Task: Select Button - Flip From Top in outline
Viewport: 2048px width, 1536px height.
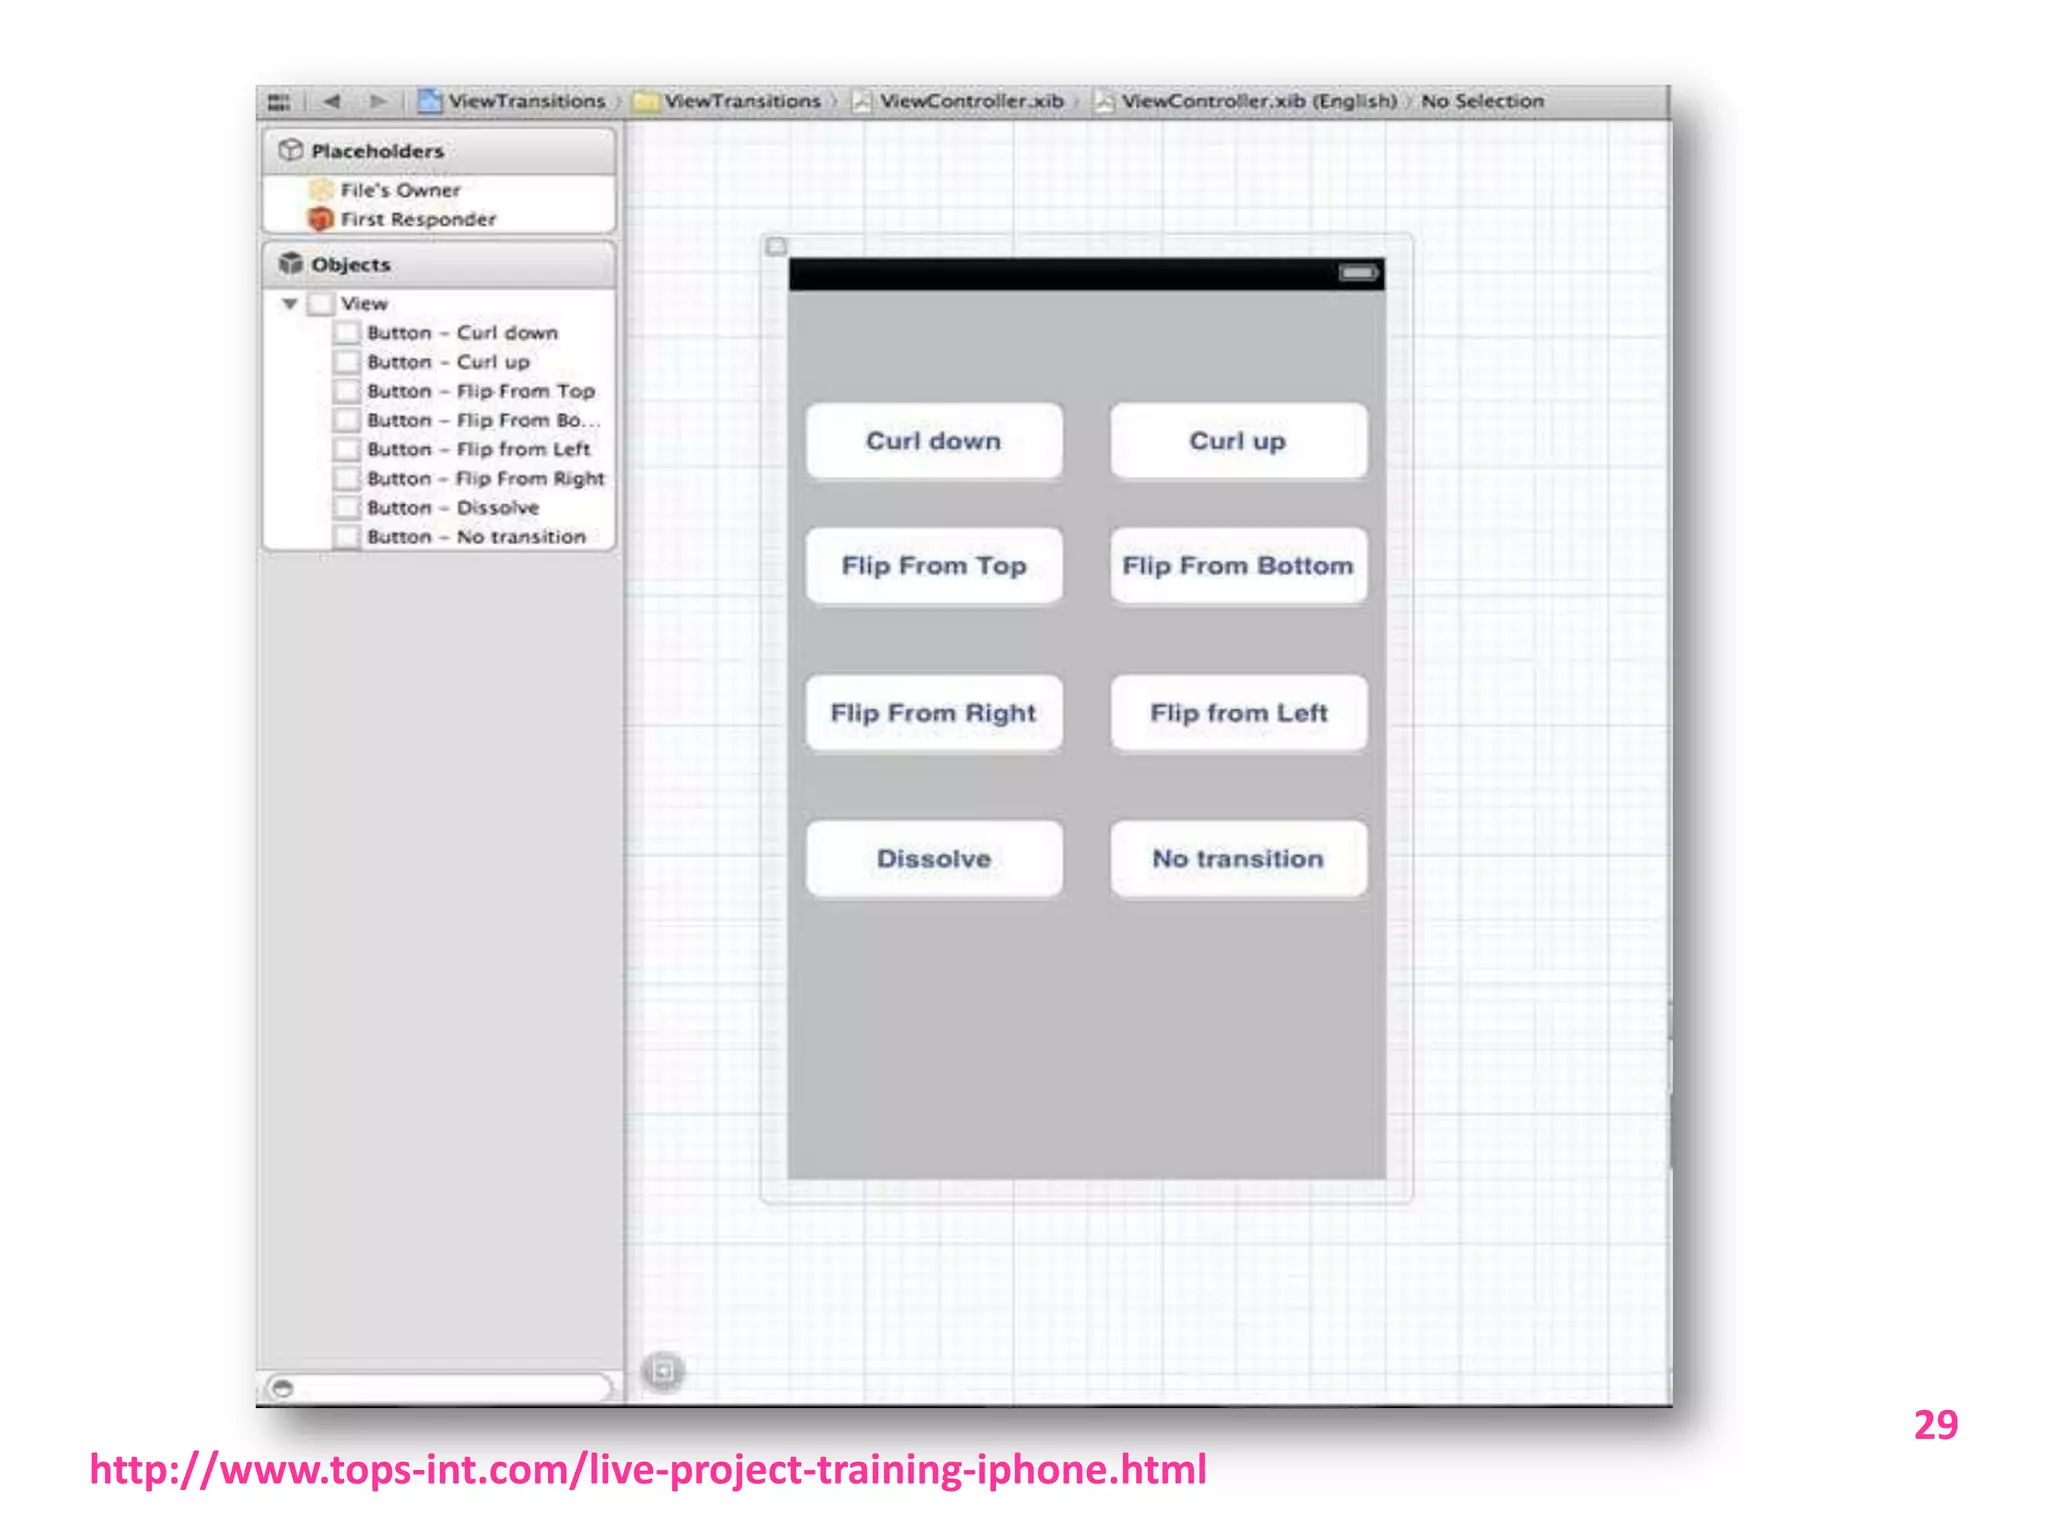Action: [438, 391]
